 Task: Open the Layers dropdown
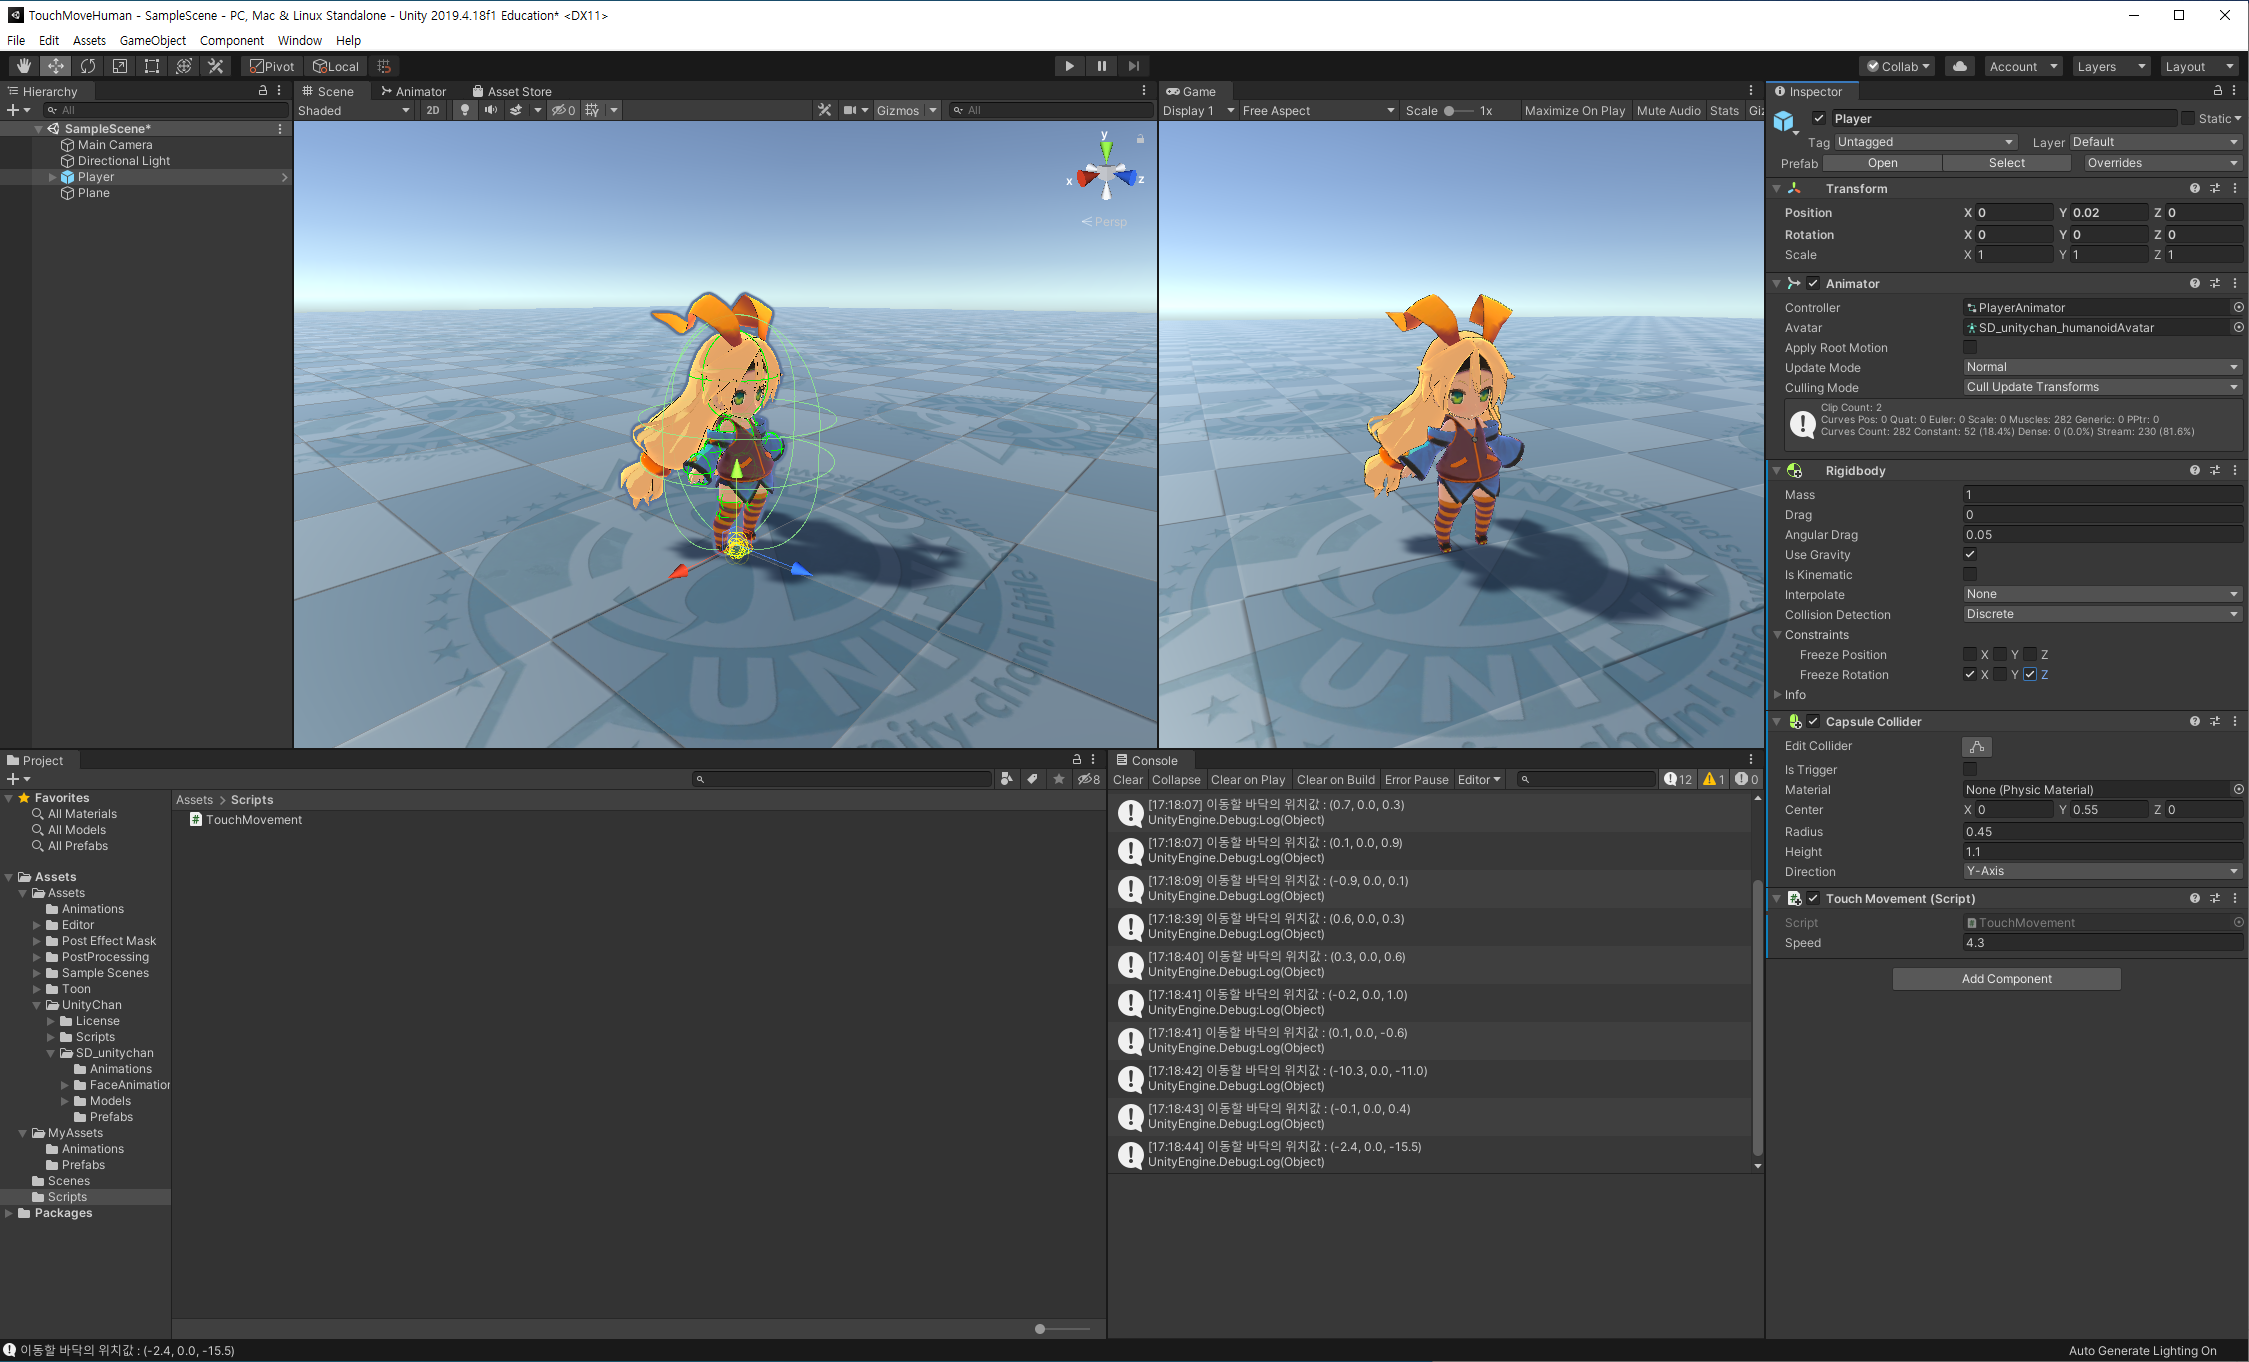(2110, 66)
